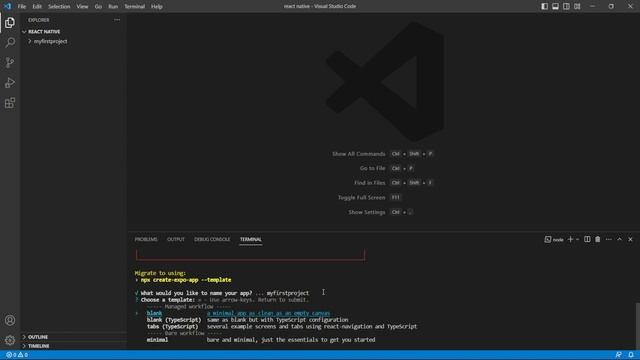Open the Run and Debug view
The width and height of the screenshot is (640, 360).
click(10, 83)
